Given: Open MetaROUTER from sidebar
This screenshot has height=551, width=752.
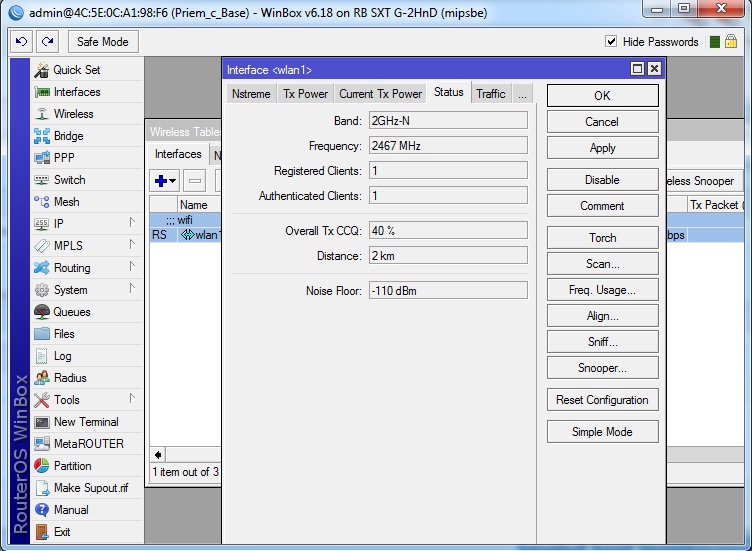Looking at the screenshot, I should pos(89,444).
